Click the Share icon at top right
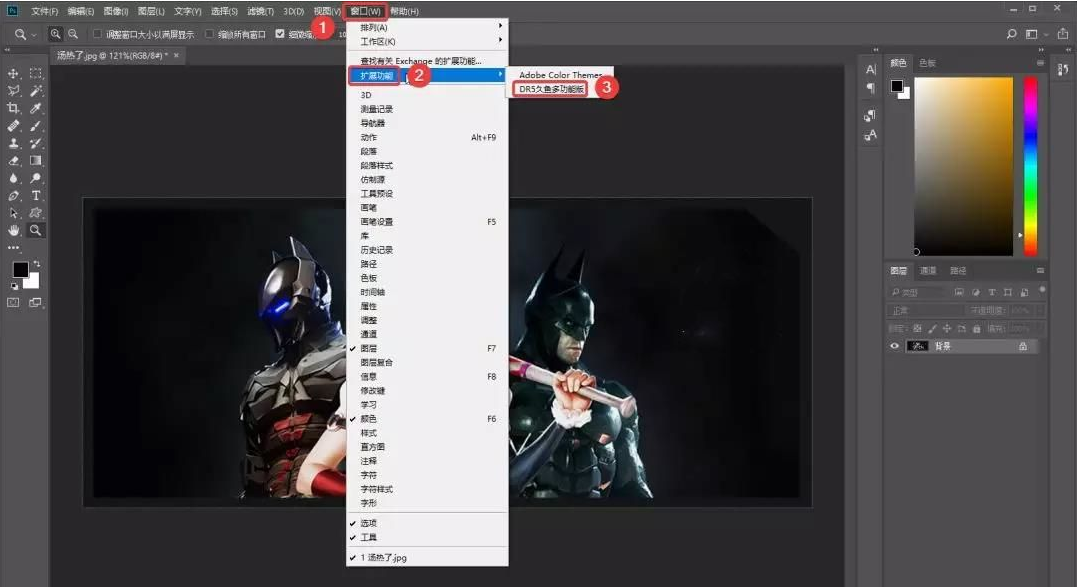Image resolution: width=1077 pixels, height=587 pixels. point(1063,34)
